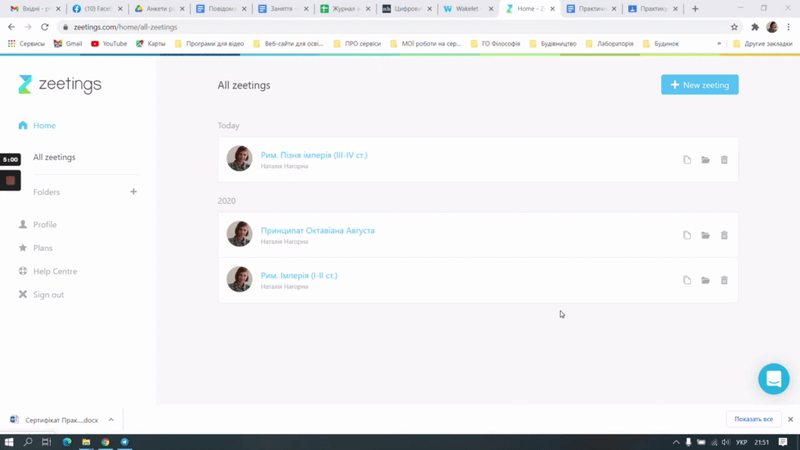Click the folder icon for Принципат Октавіана Августа
Viewport: 800px width, 450px height.
[705, 235]
